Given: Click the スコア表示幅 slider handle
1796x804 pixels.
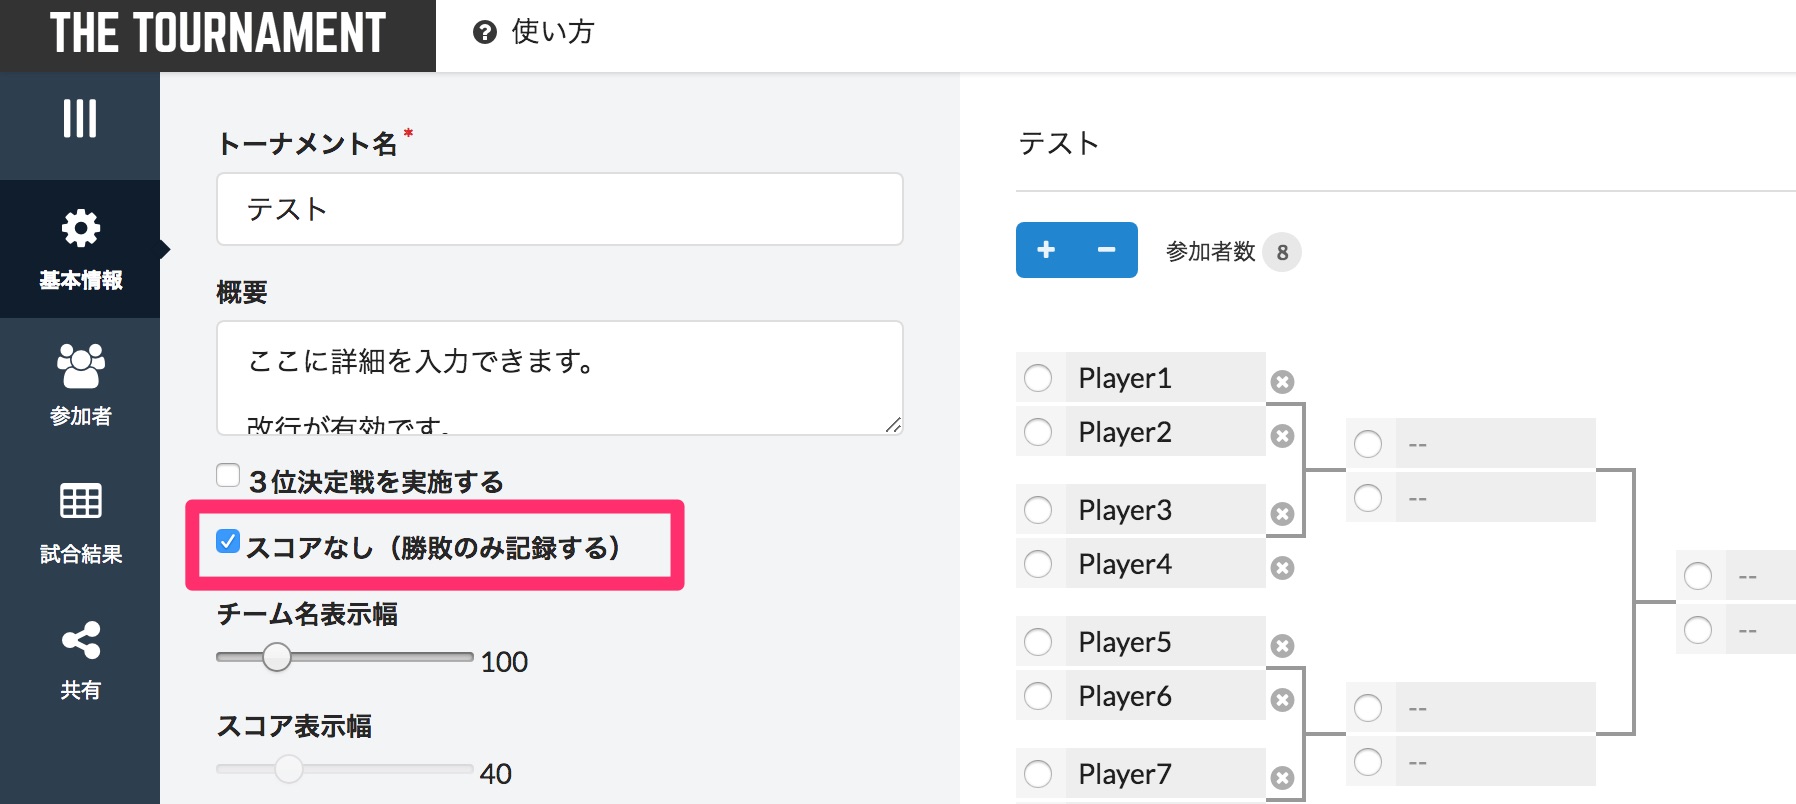Looking at the screenshot, I should tap(289, 769).
